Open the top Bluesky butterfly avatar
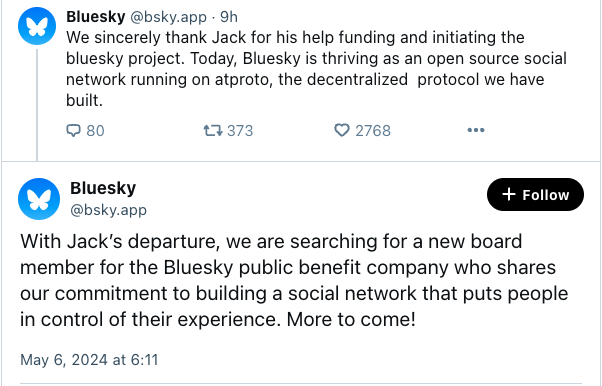602x386 pixels. pos(37,26)
